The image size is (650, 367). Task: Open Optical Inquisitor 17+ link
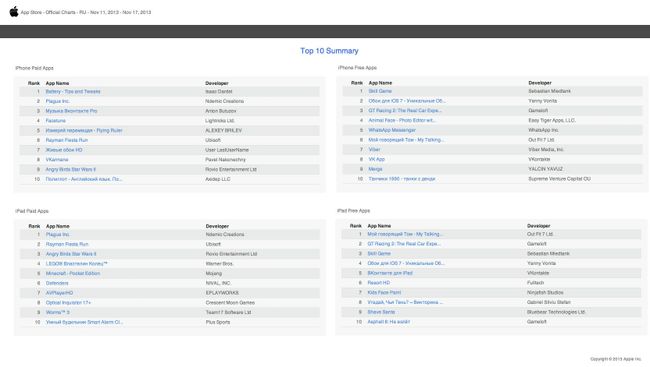[x=68, y=303]
